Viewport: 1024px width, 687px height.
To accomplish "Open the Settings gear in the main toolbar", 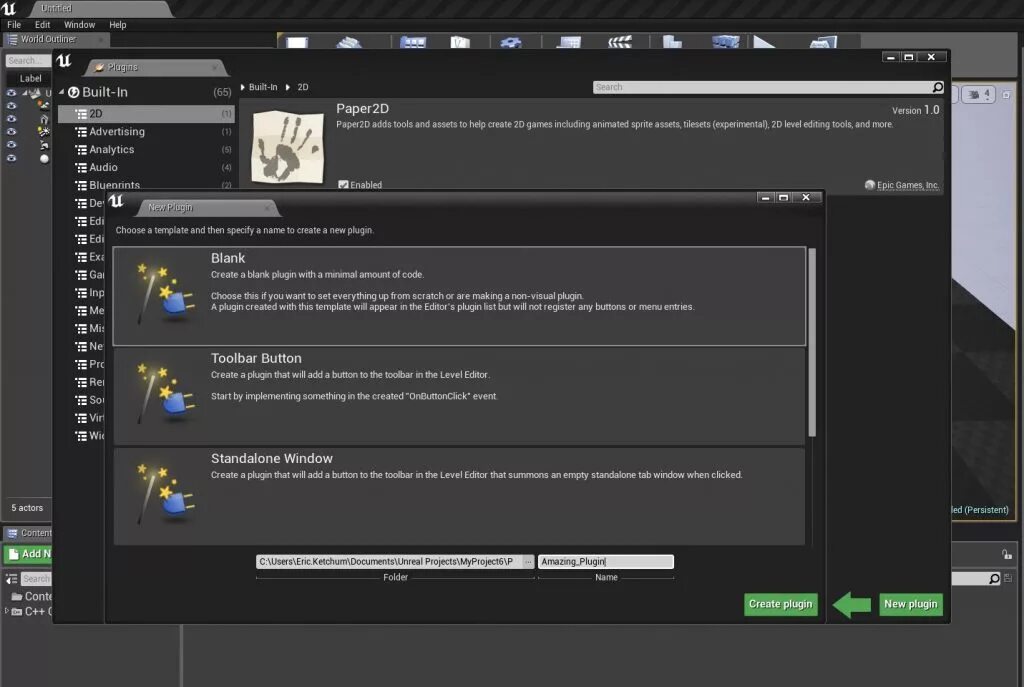I will [x=510, y=42].
